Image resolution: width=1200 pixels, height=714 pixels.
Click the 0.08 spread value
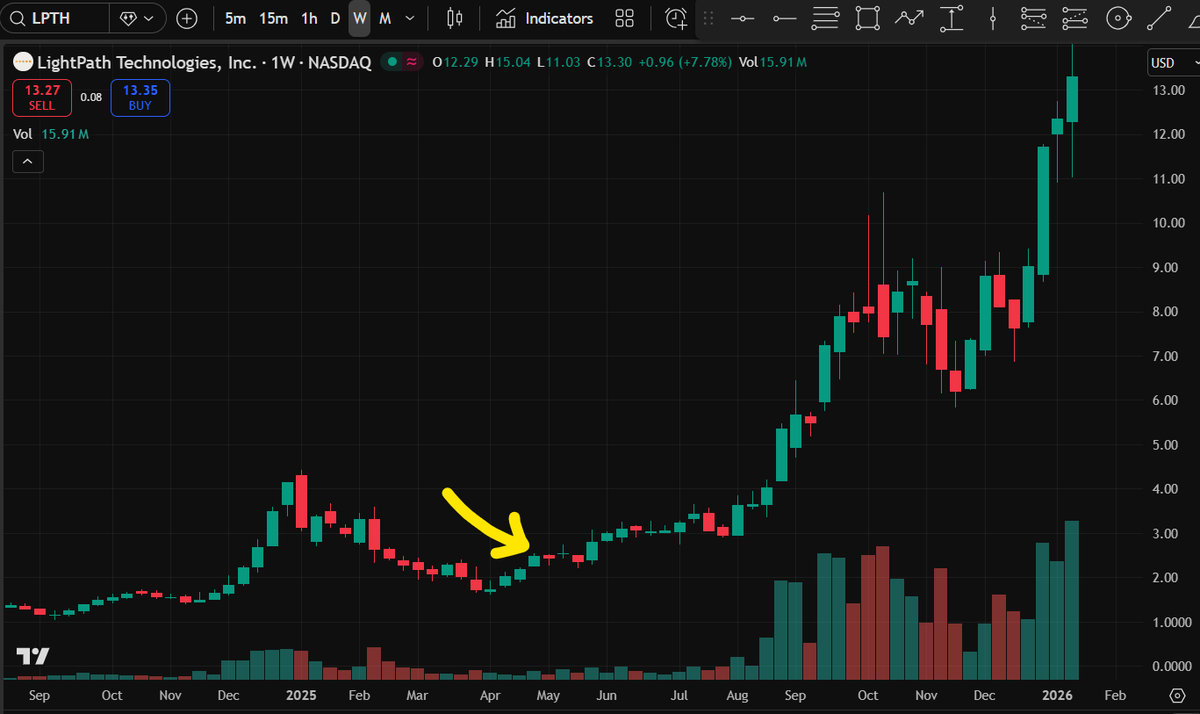pyautogui.click(x=91, y=97)
